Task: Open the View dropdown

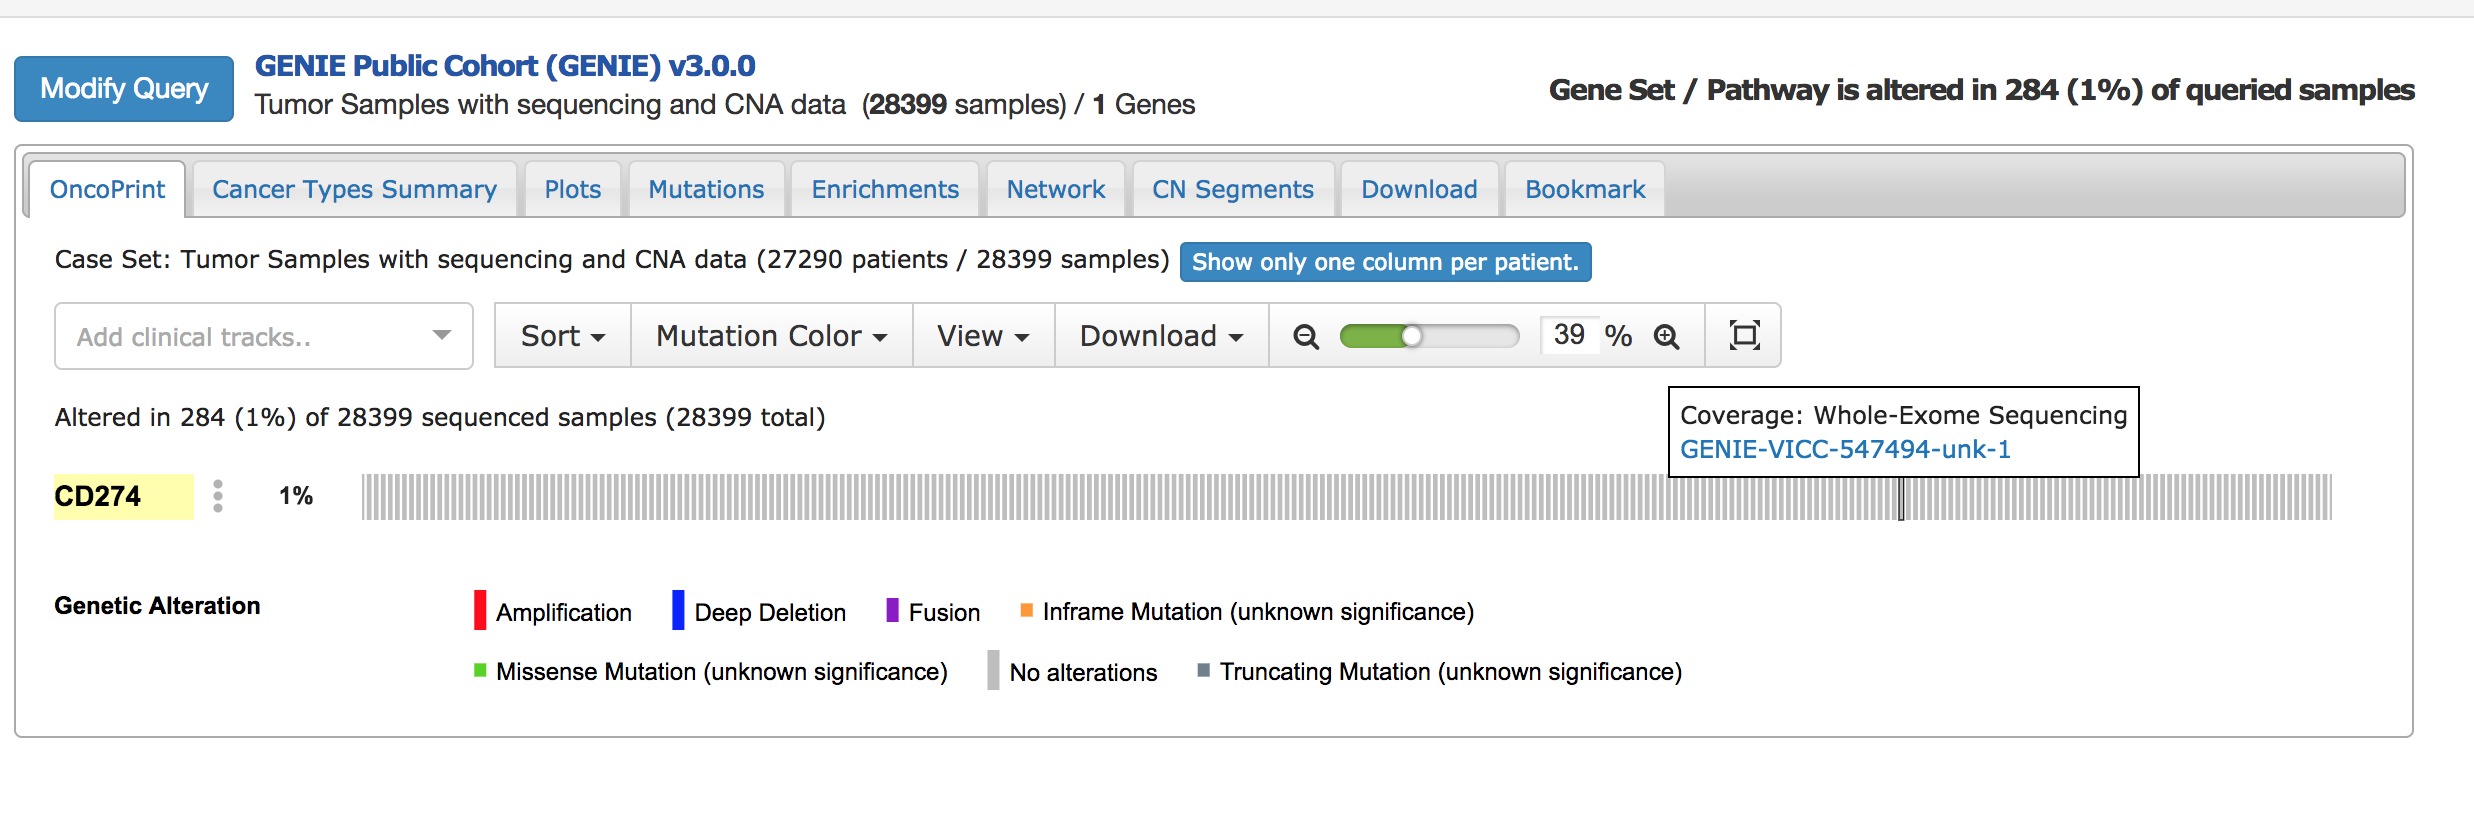Action: click(984, 336)
